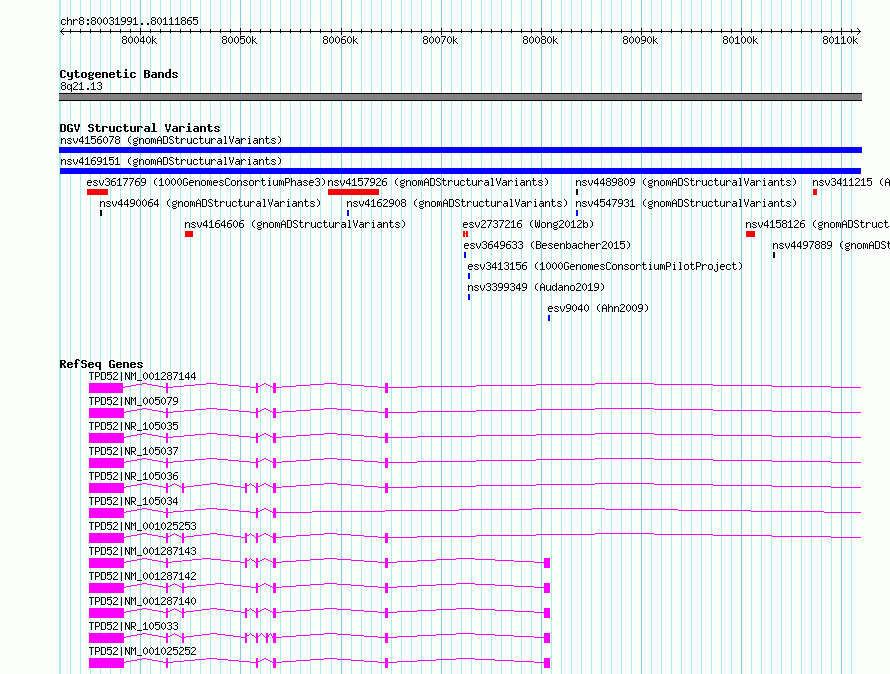Open variant nsv4169151 label

point(171,161)
